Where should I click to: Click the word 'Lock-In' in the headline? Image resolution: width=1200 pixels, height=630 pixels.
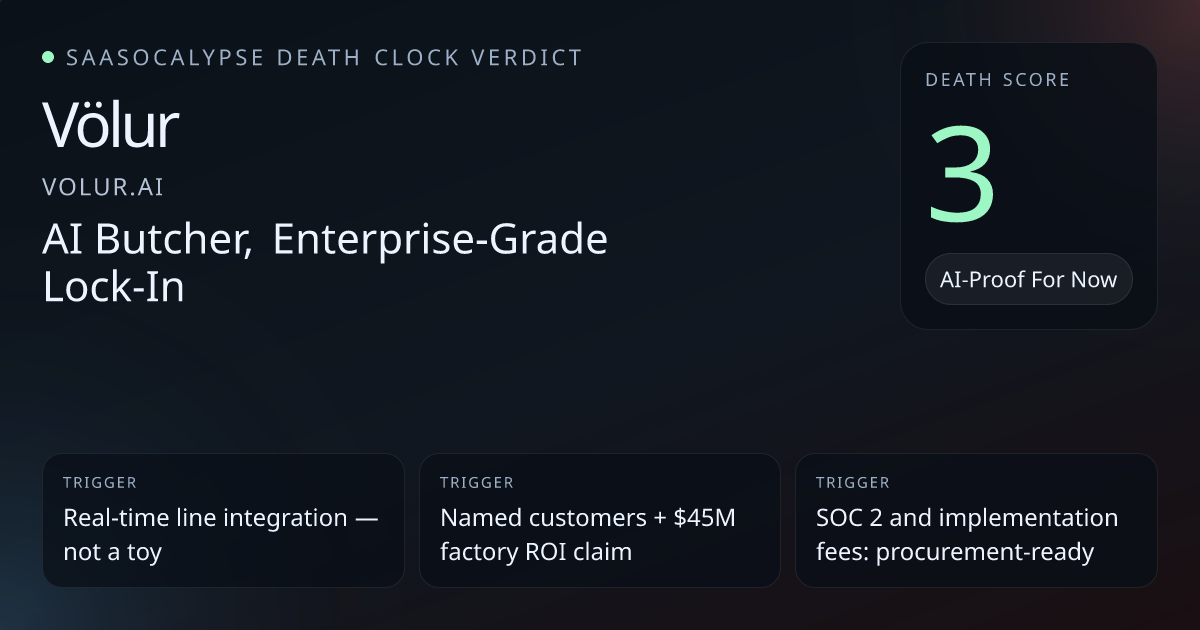click(113, 288)
